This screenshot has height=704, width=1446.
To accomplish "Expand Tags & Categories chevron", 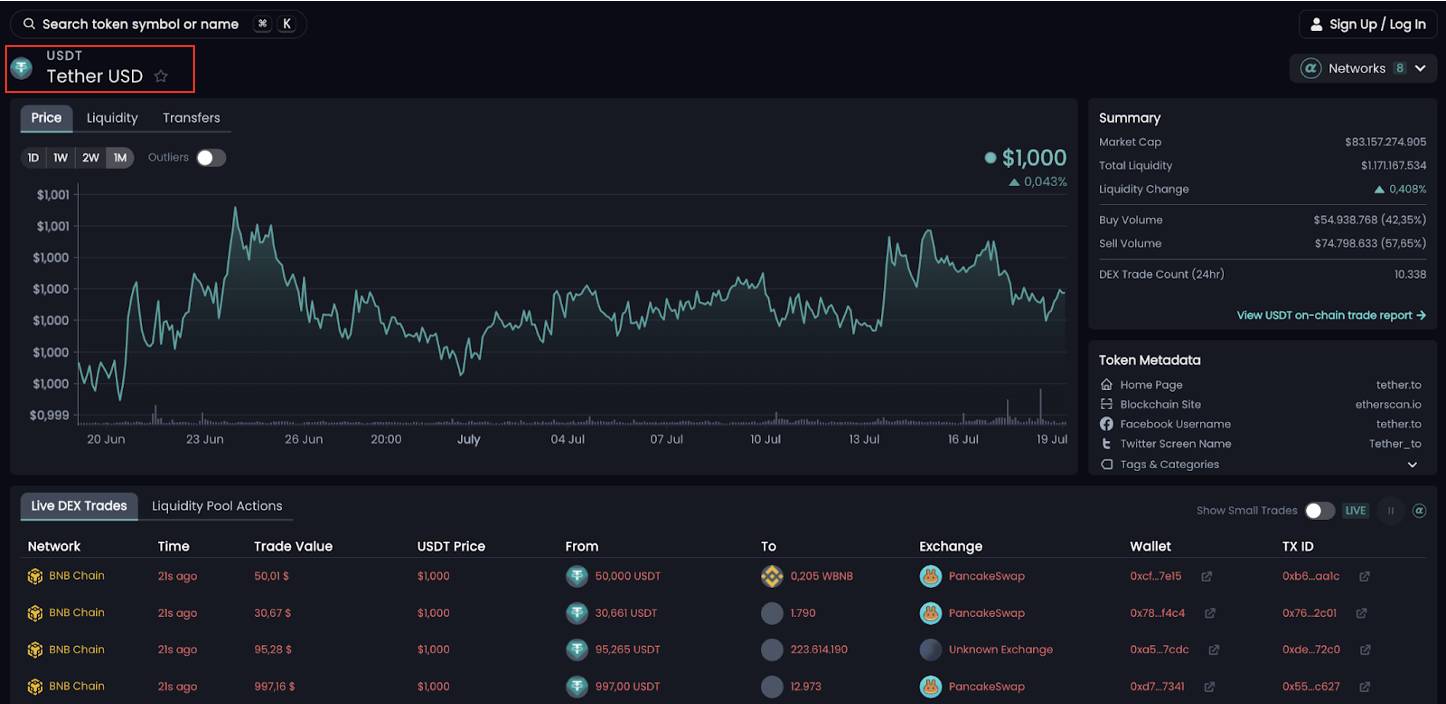I will tap(1413, 465).
